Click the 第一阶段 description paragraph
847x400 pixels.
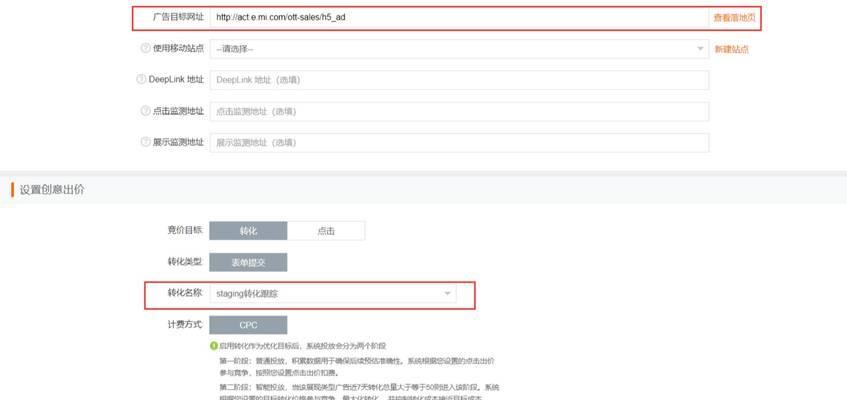tap(357, 366)
